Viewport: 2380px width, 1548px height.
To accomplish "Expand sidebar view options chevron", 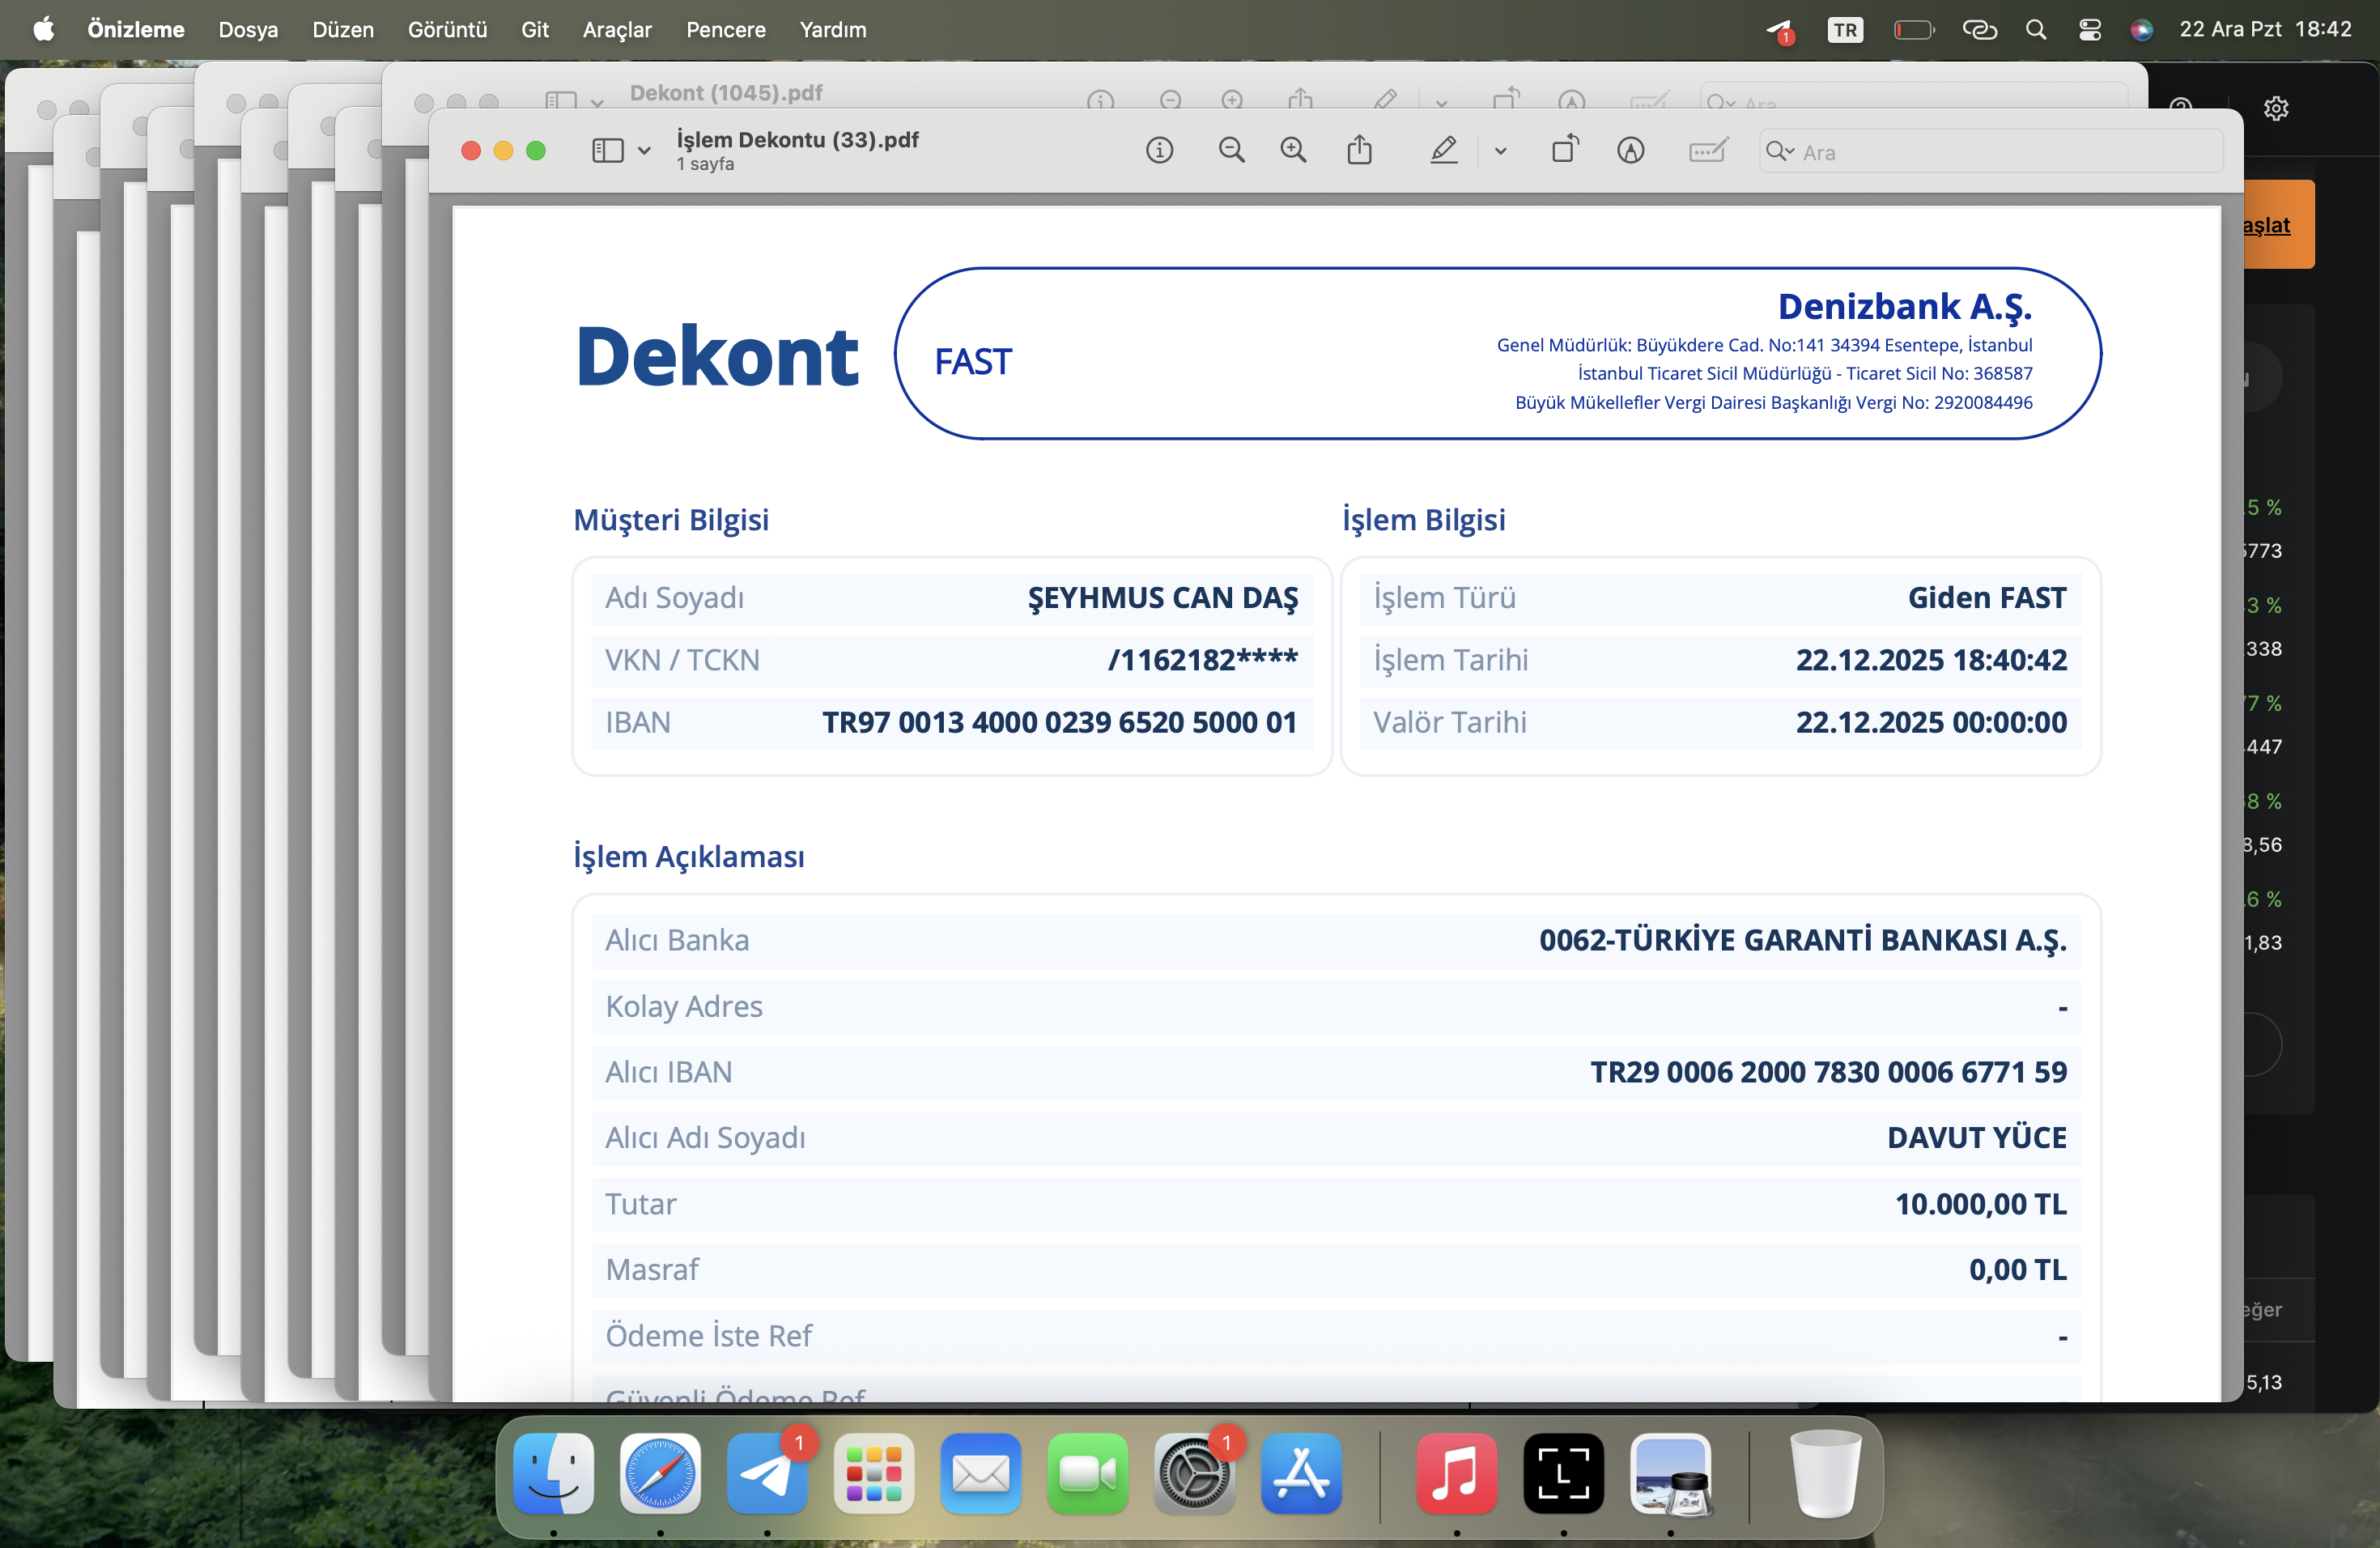I will pyautogui.click(x=645, y=152).
